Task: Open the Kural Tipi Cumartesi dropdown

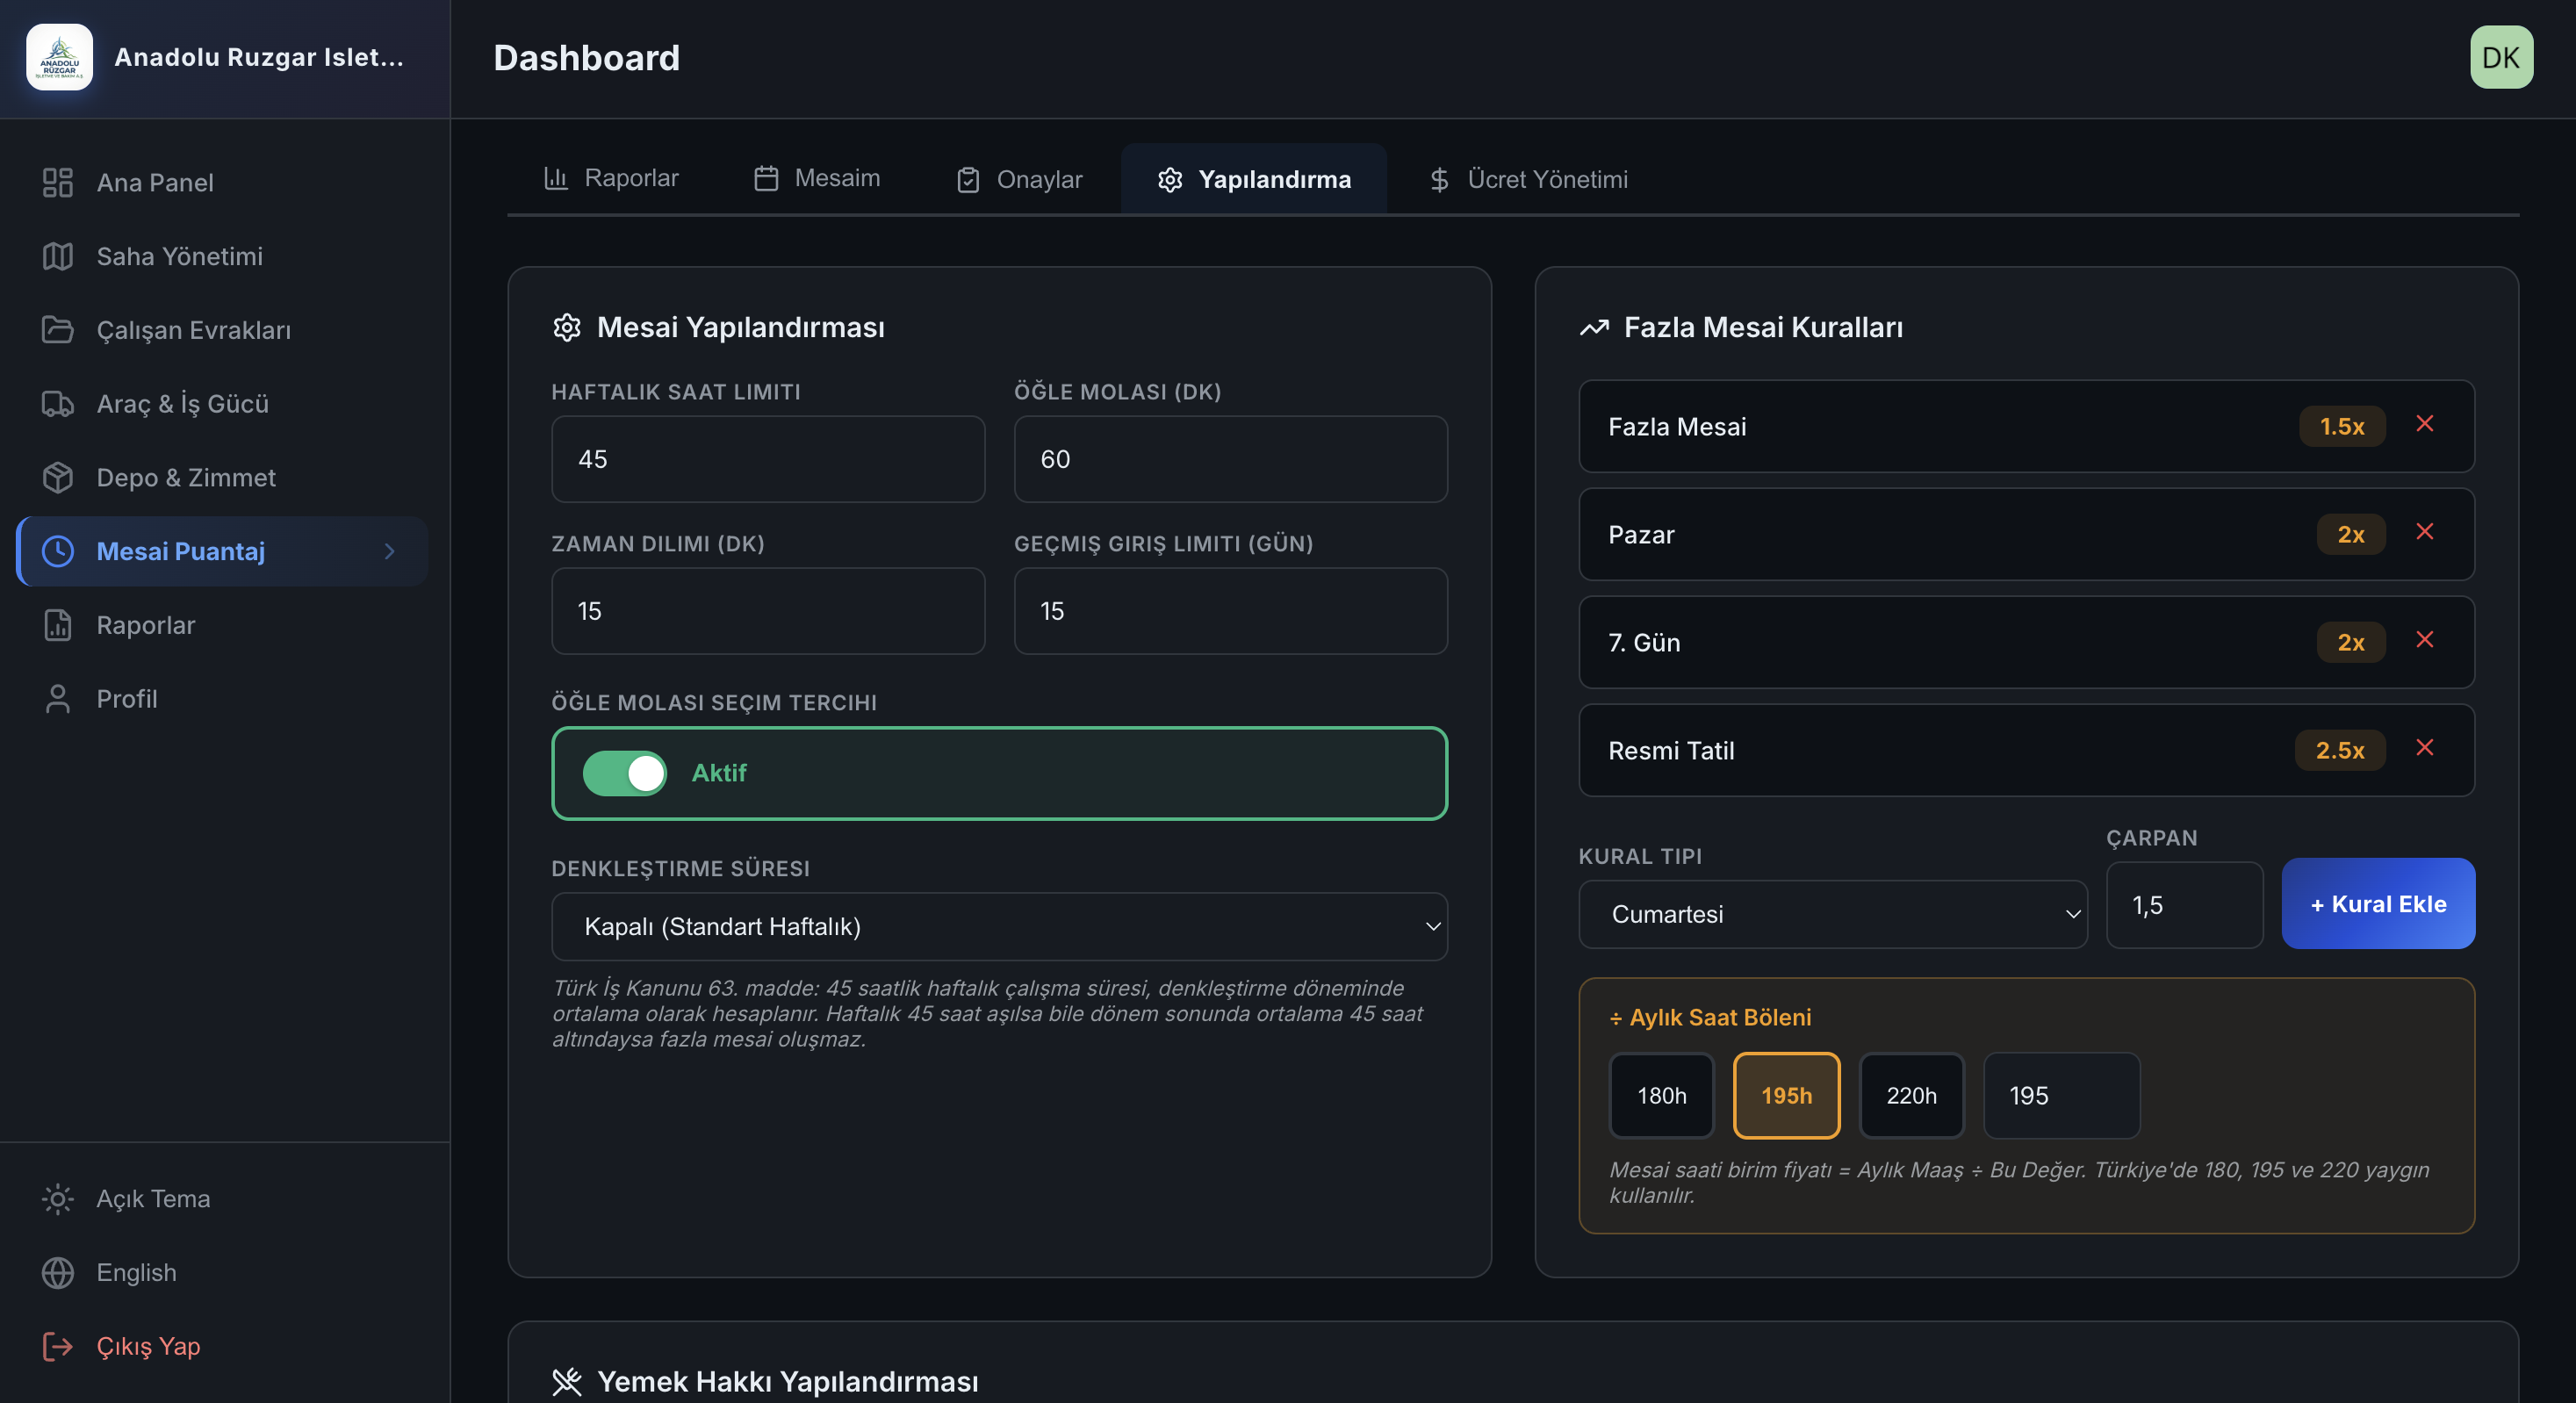Action: click(x=1832, y=914)
